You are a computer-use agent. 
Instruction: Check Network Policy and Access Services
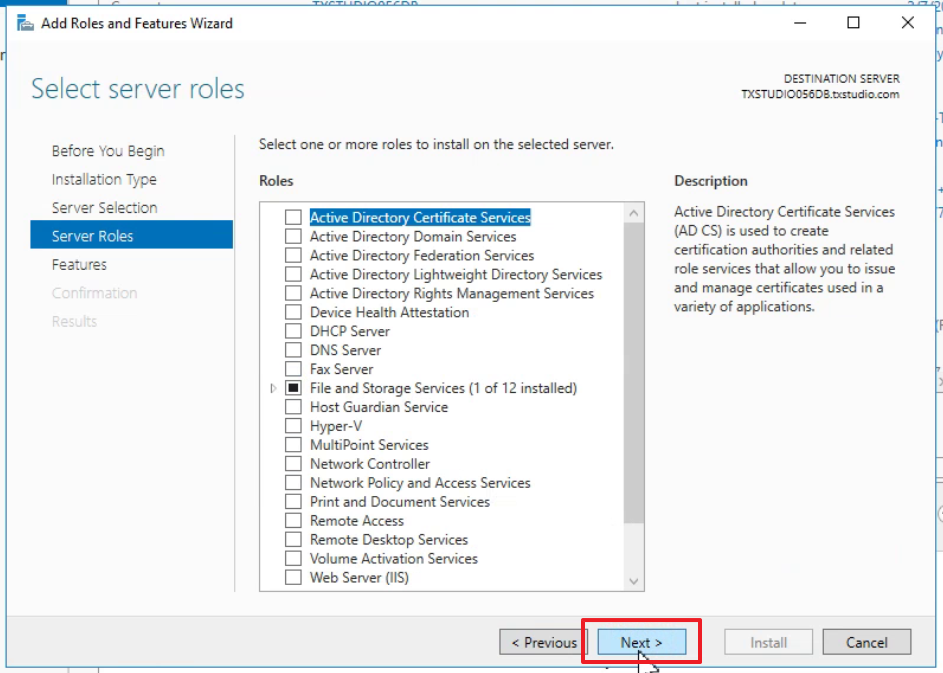pyautogui.click(x=293, y=482)
